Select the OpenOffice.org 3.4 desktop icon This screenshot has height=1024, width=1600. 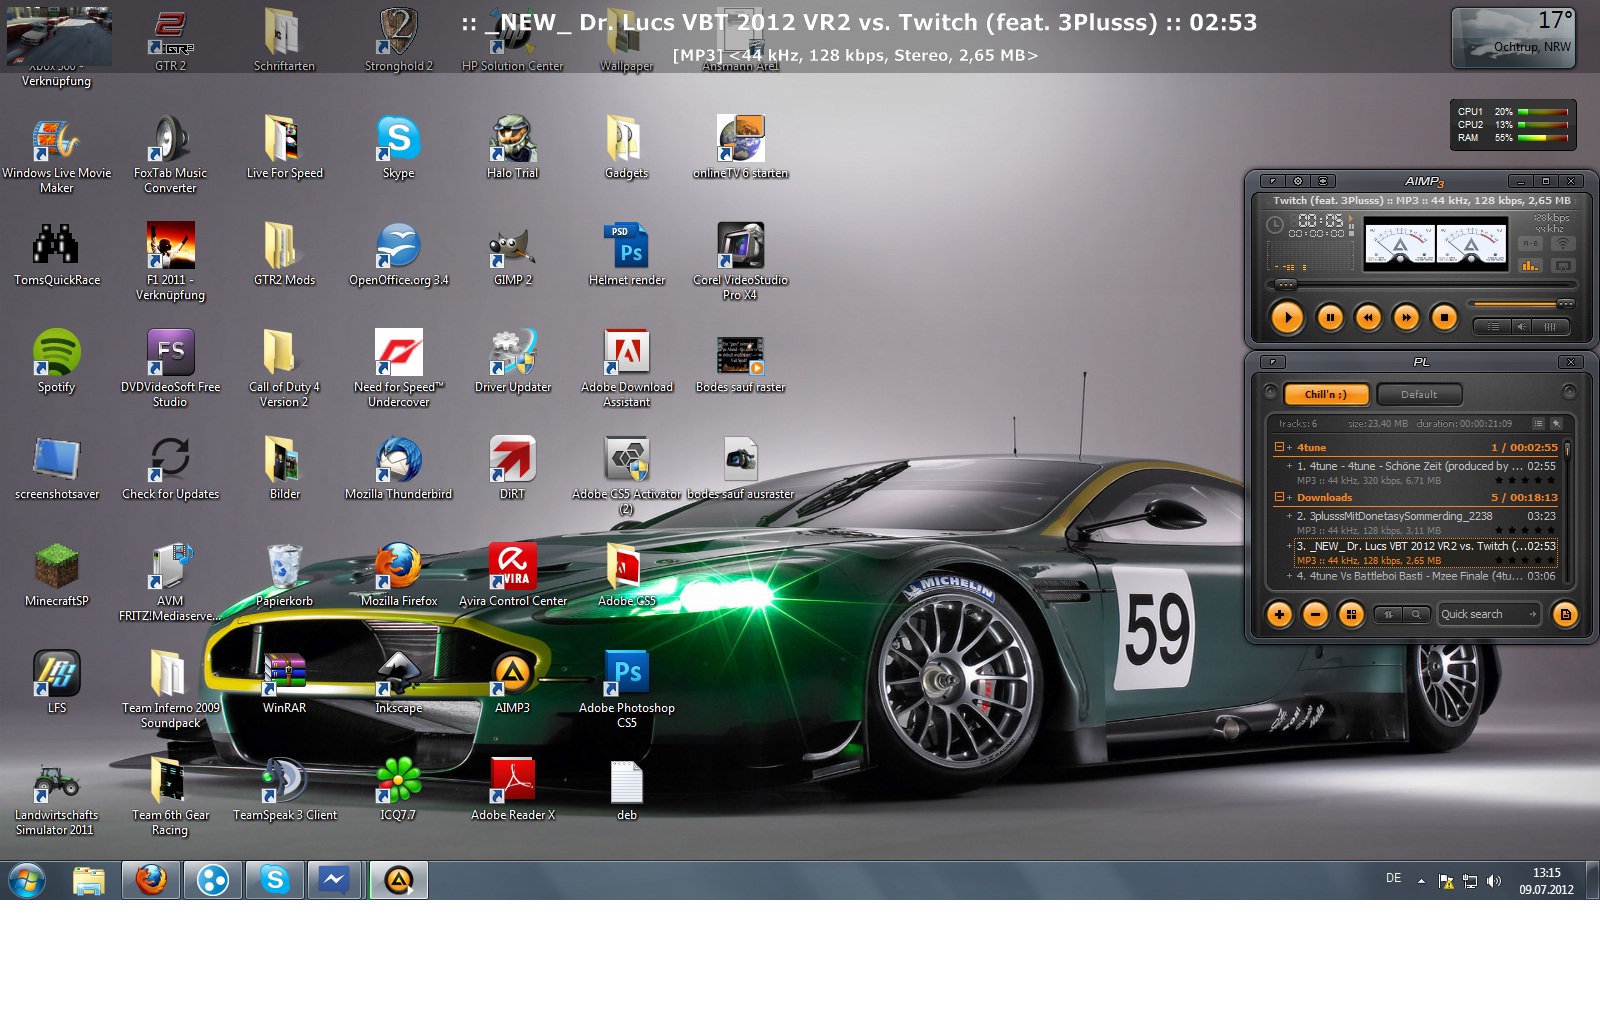click(399, 255)
